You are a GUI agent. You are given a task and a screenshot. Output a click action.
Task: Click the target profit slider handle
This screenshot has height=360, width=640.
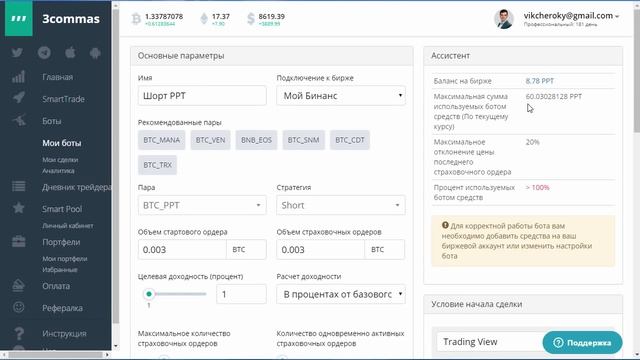pos(149,294)
